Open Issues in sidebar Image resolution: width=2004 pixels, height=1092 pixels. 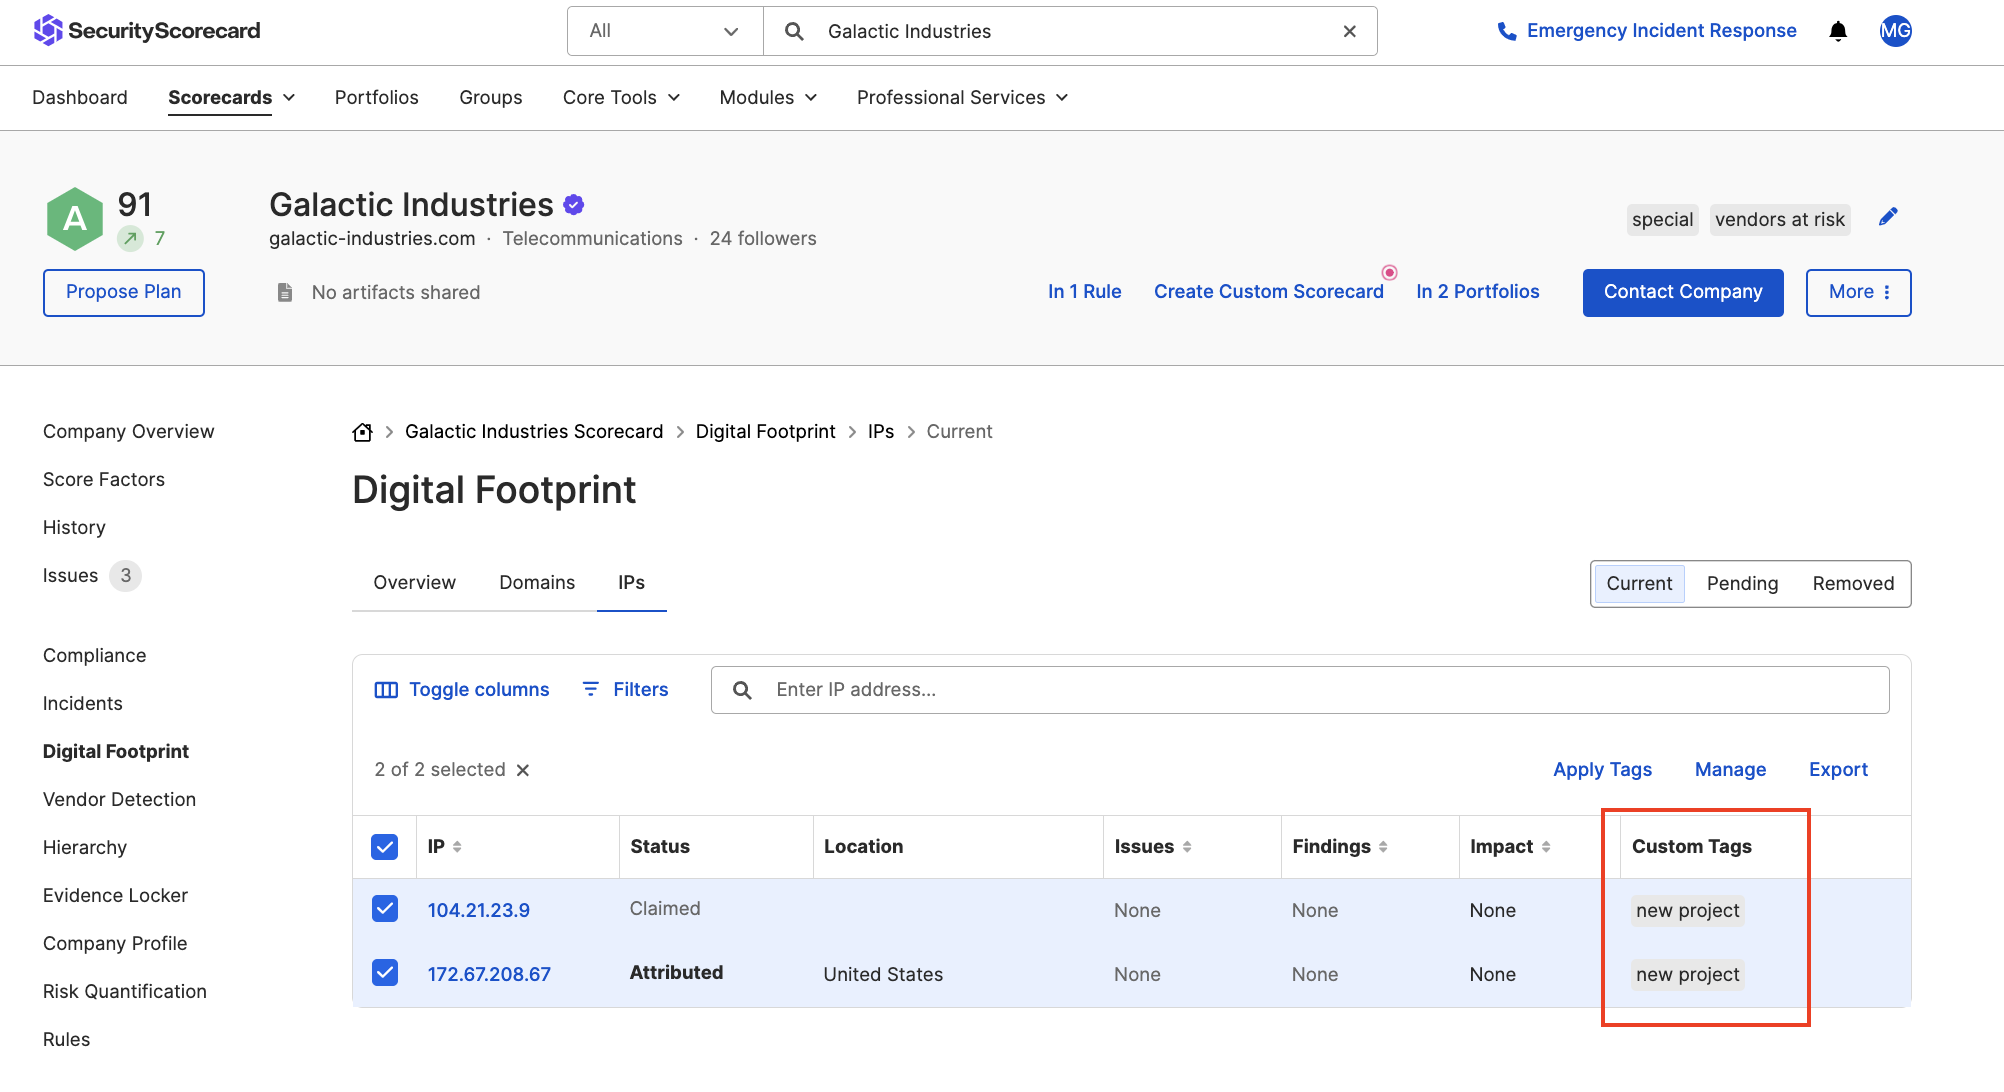(x=71, y=576)
